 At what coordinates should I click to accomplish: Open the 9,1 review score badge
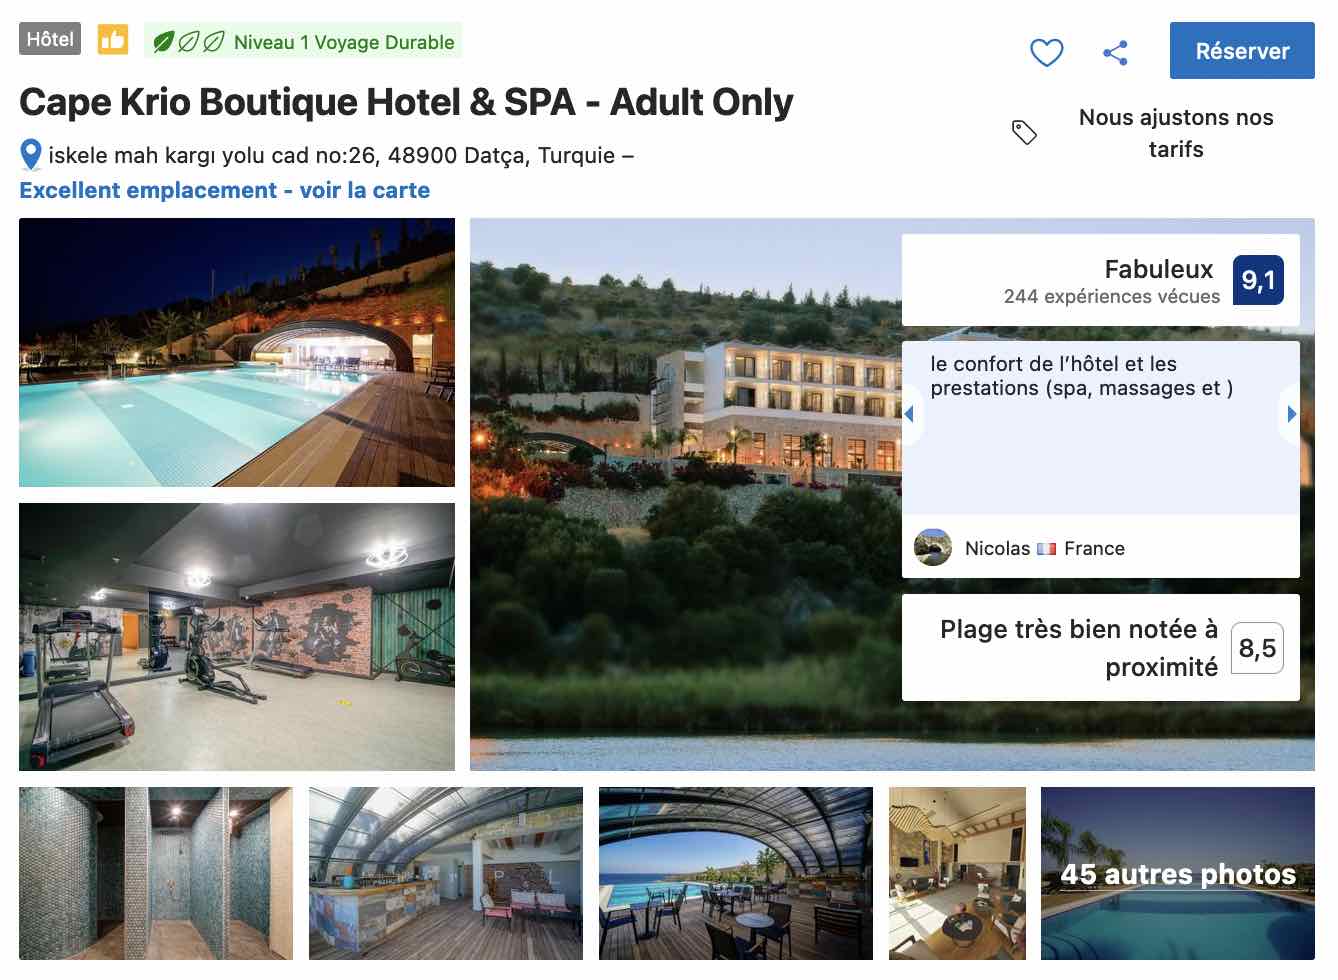pyautogui.click(x=1257, y=281)
